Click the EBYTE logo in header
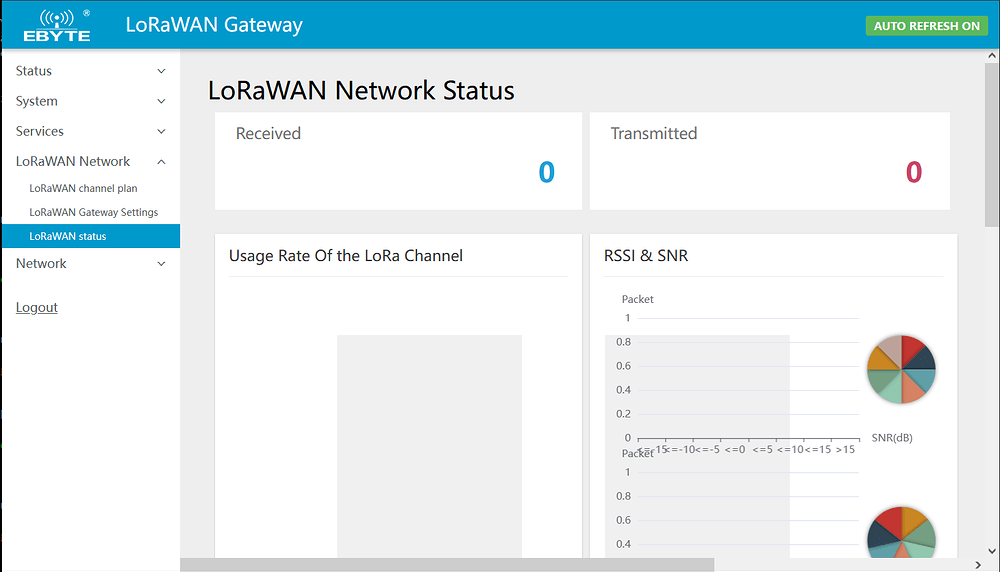 57,25
